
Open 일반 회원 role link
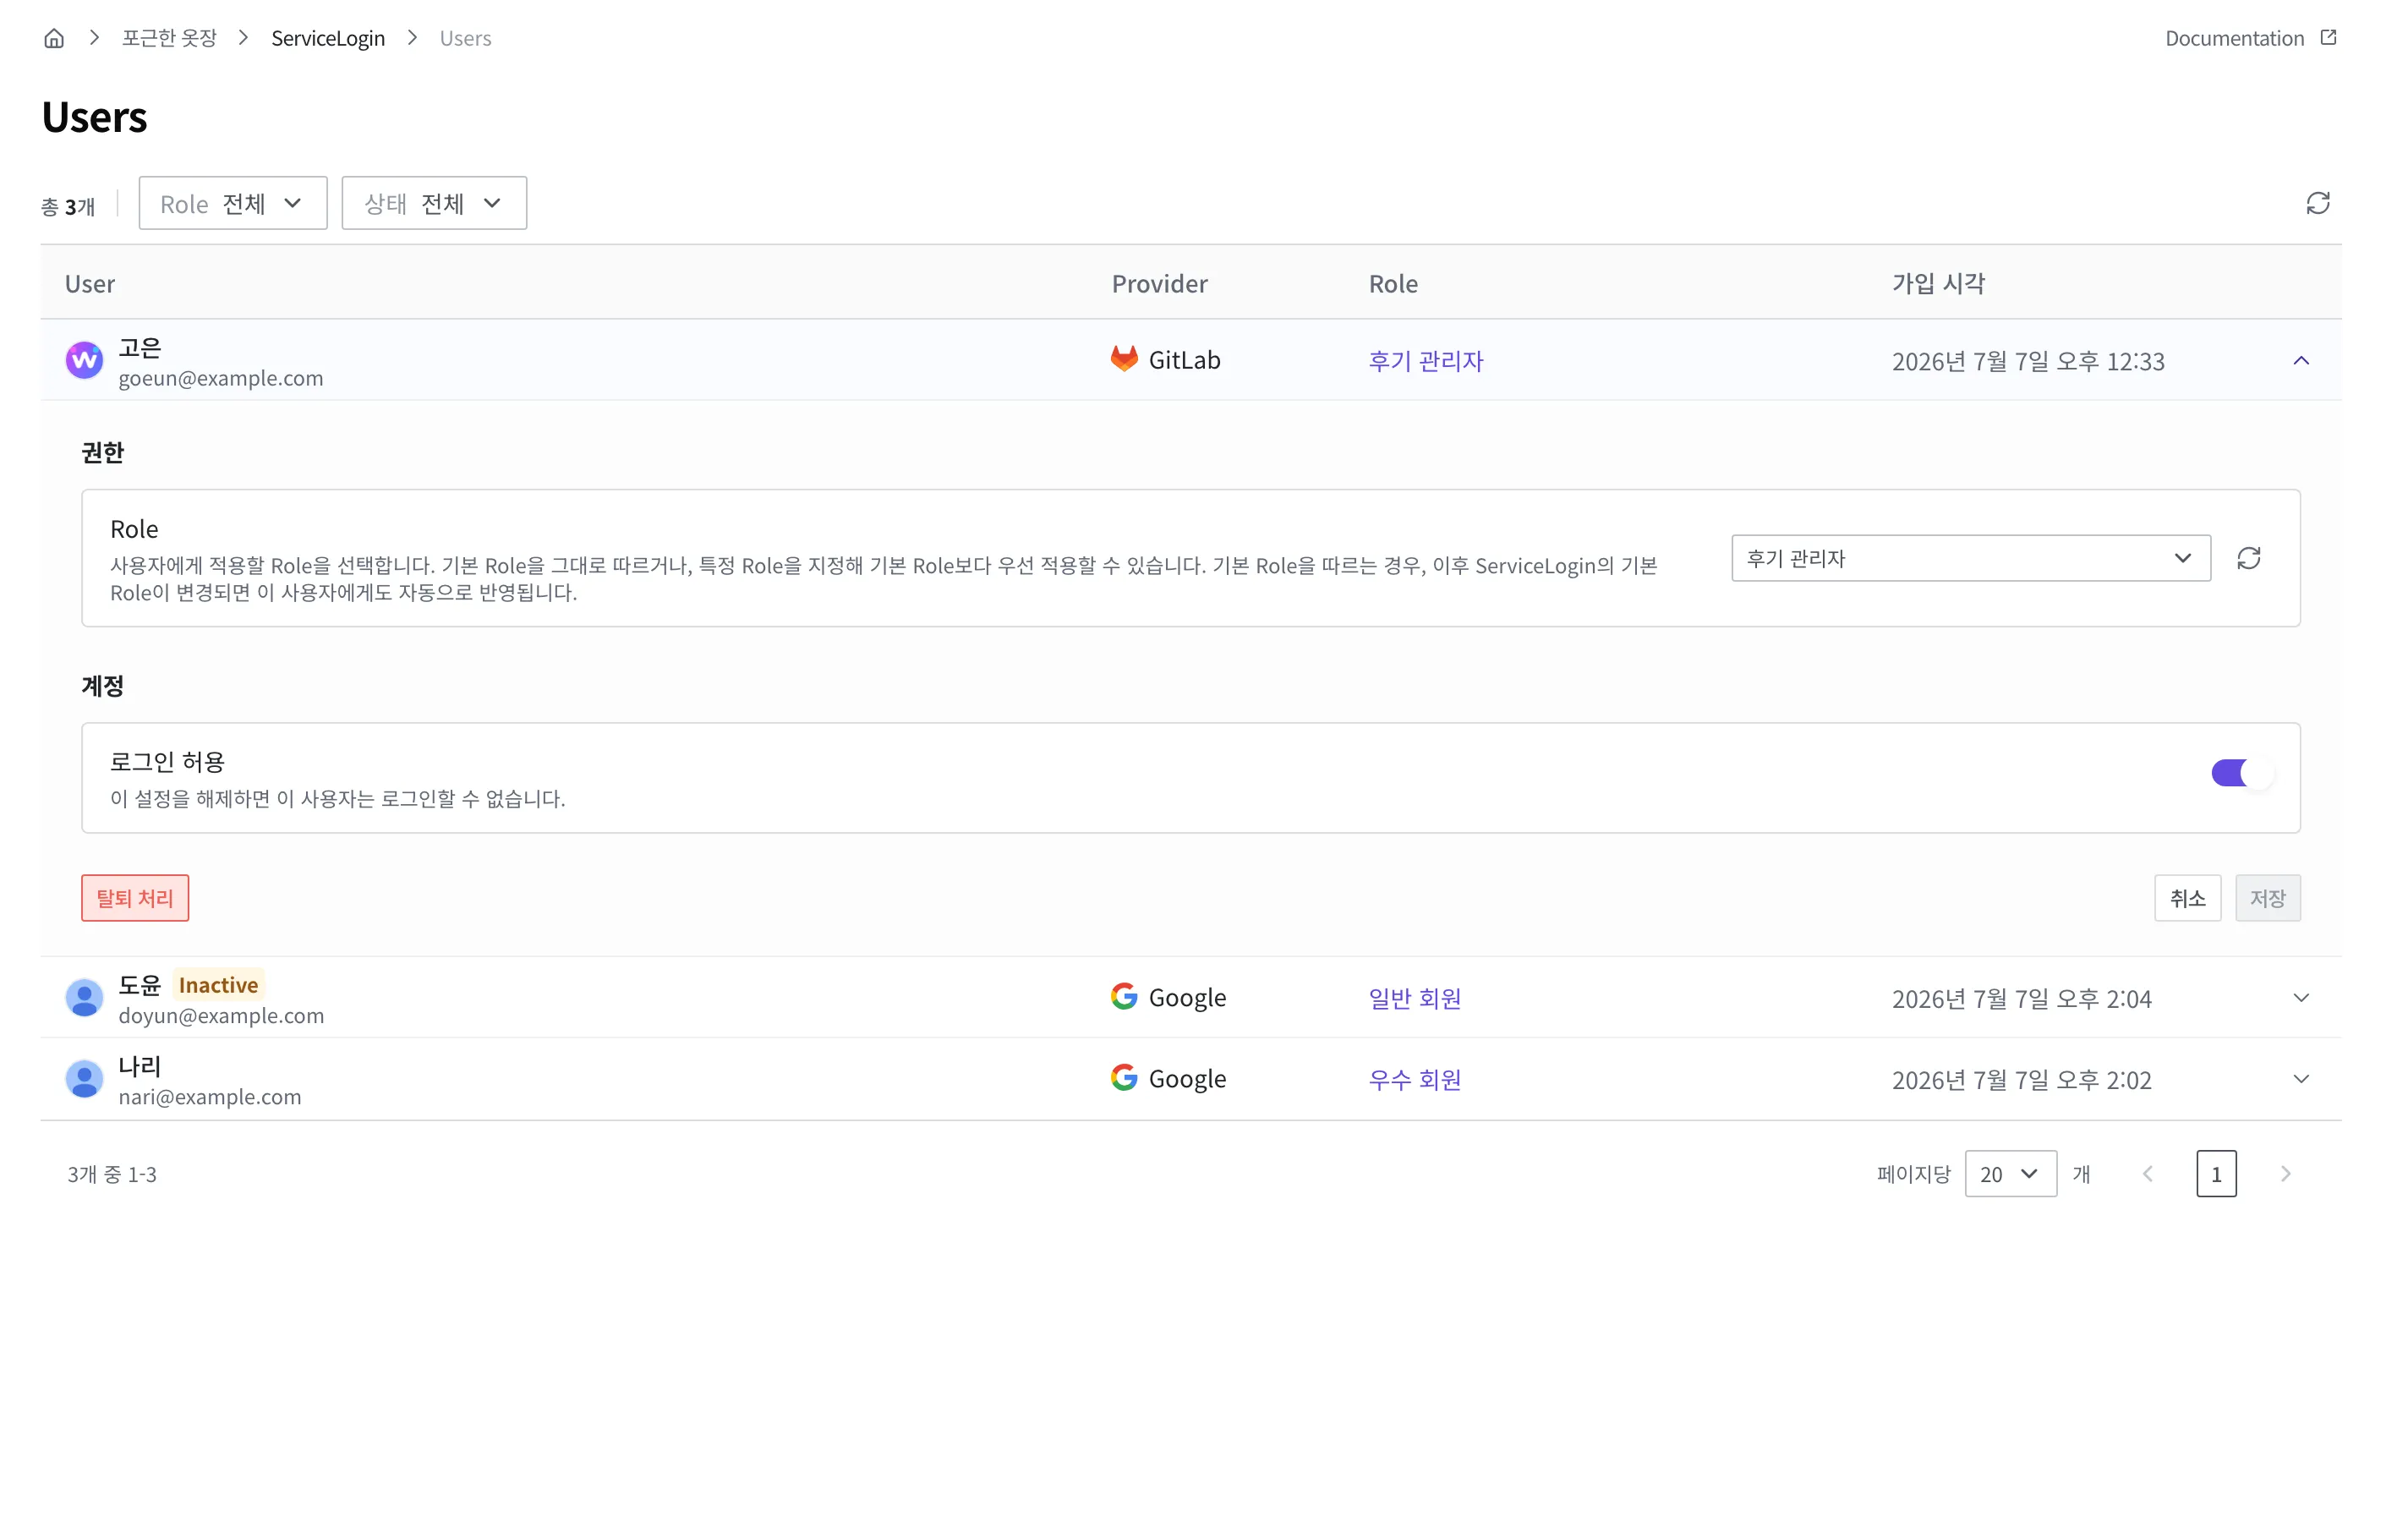coord(1414,999)
